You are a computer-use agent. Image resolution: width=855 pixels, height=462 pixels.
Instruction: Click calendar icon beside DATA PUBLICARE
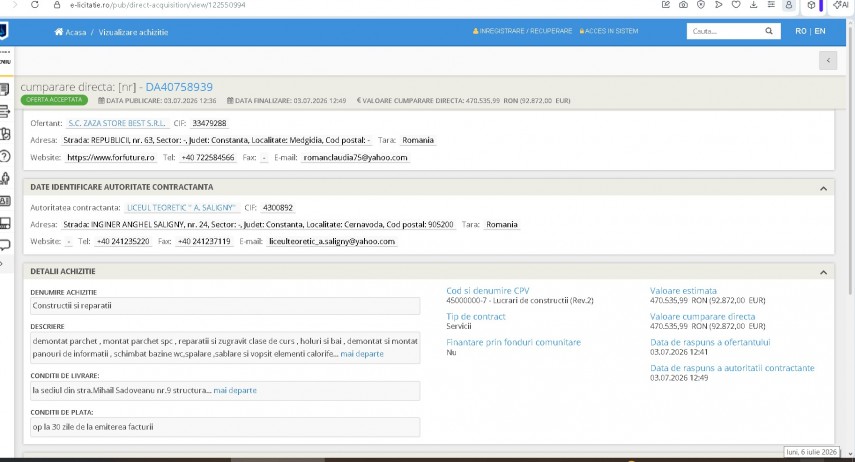pyautogui.click(x=101, y=100)
